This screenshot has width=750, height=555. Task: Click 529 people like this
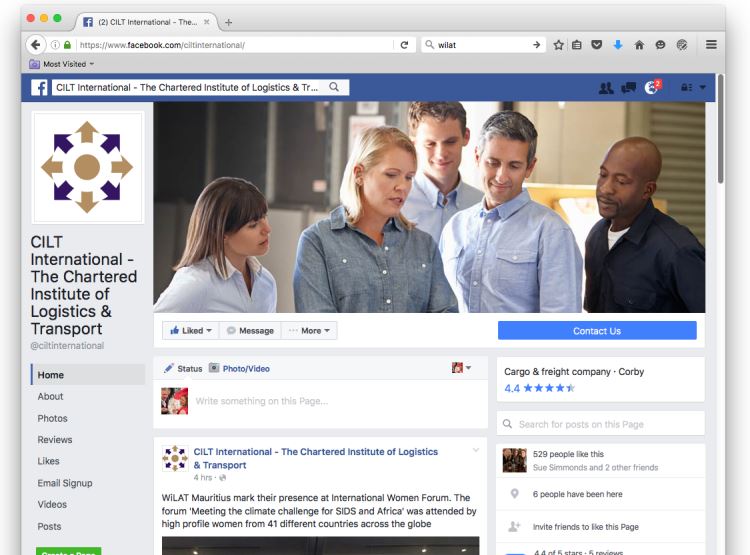pyautogui.click(x=568, y=454)
